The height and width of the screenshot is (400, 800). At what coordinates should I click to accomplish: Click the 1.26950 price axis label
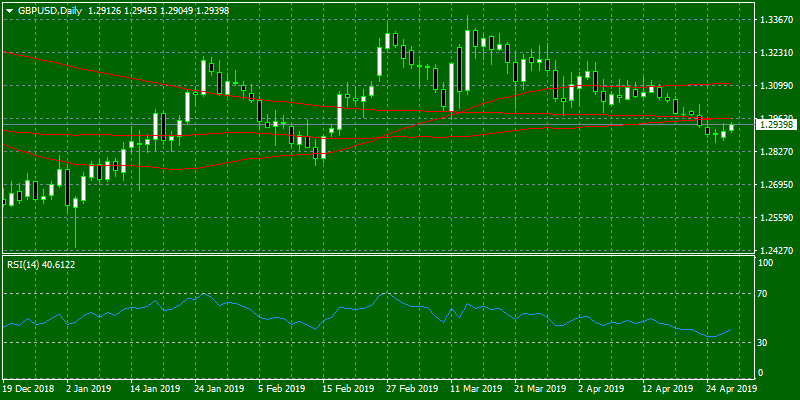coord(775,185)
